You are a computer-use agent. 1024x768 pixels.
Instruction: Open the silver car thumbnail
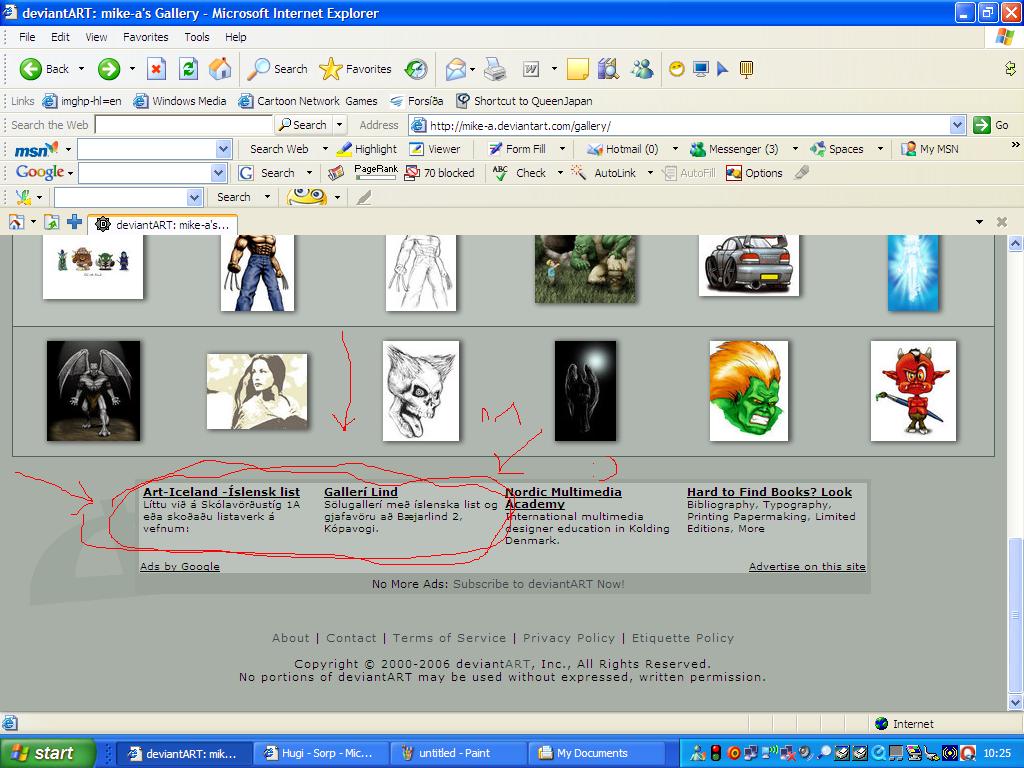(x=748, y=265)
